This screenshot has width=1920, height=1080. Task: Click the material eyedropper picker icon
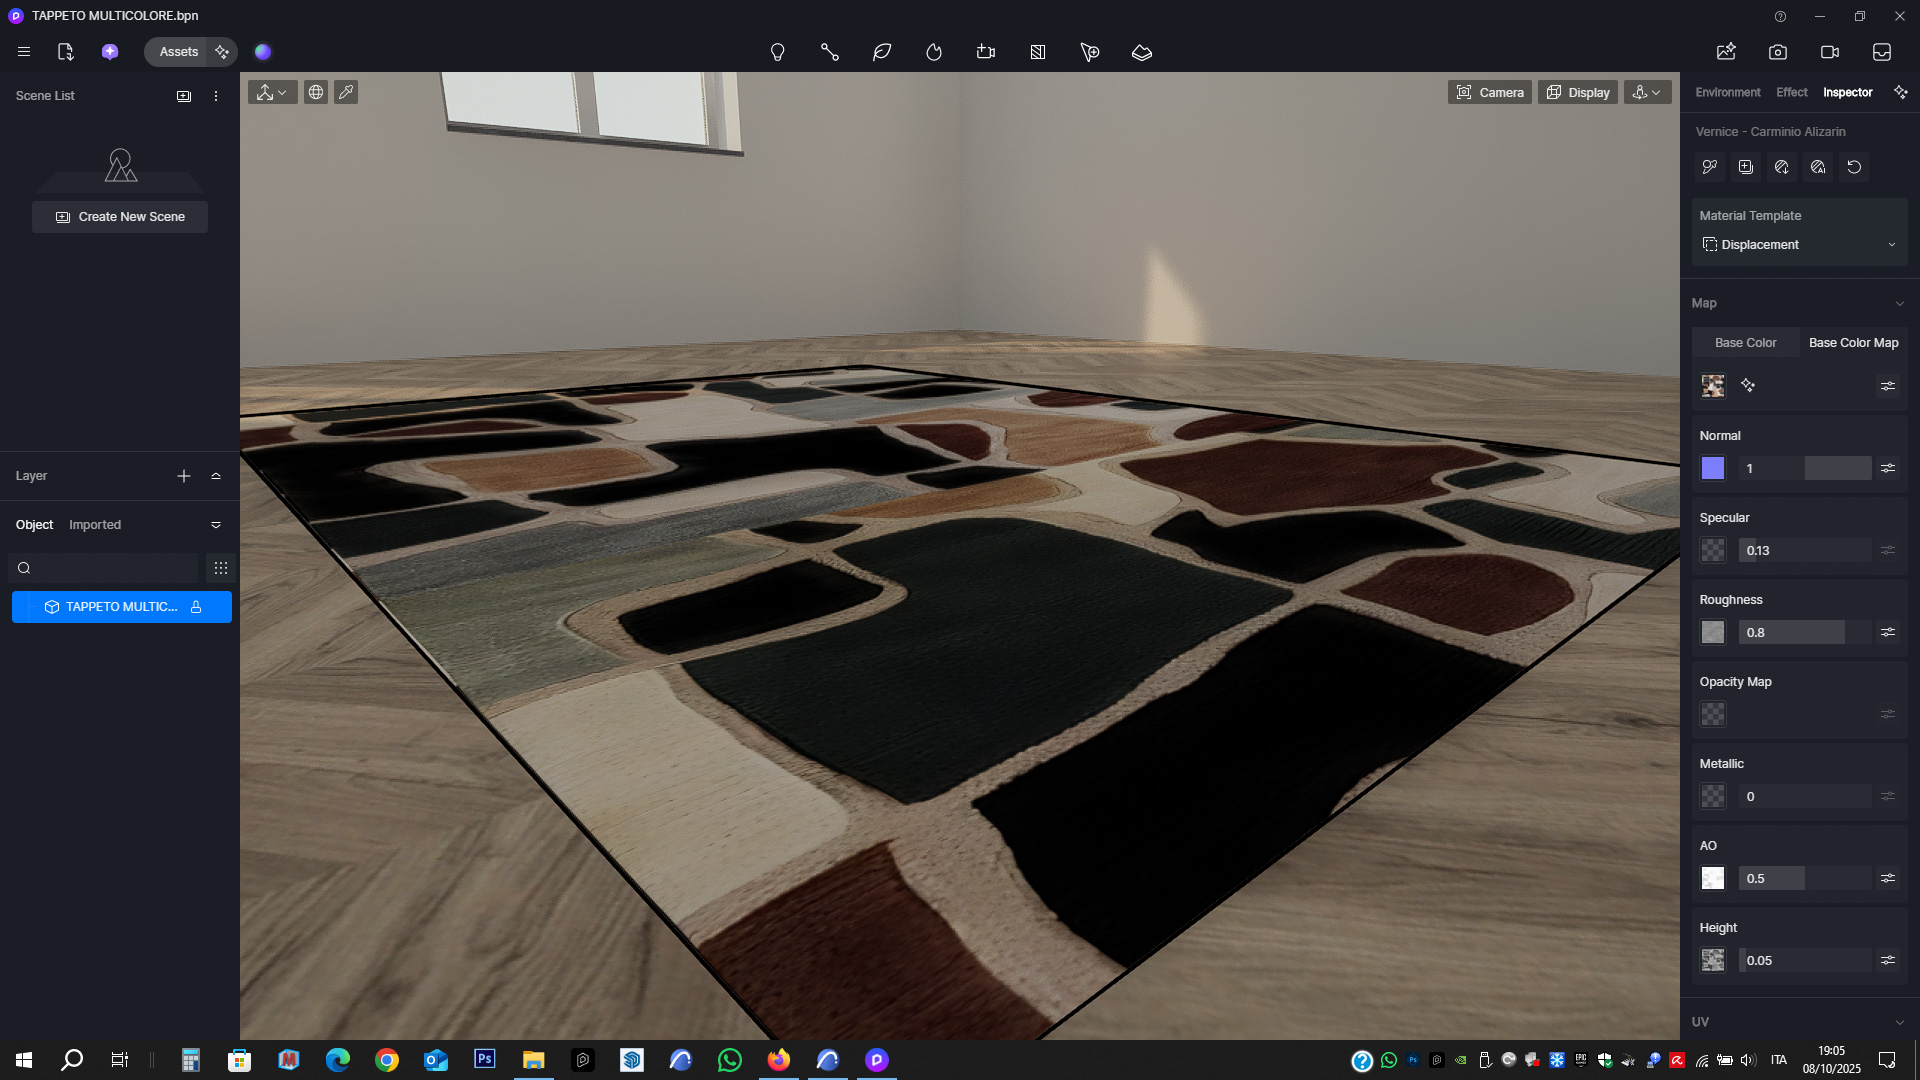click(1709, 167)
